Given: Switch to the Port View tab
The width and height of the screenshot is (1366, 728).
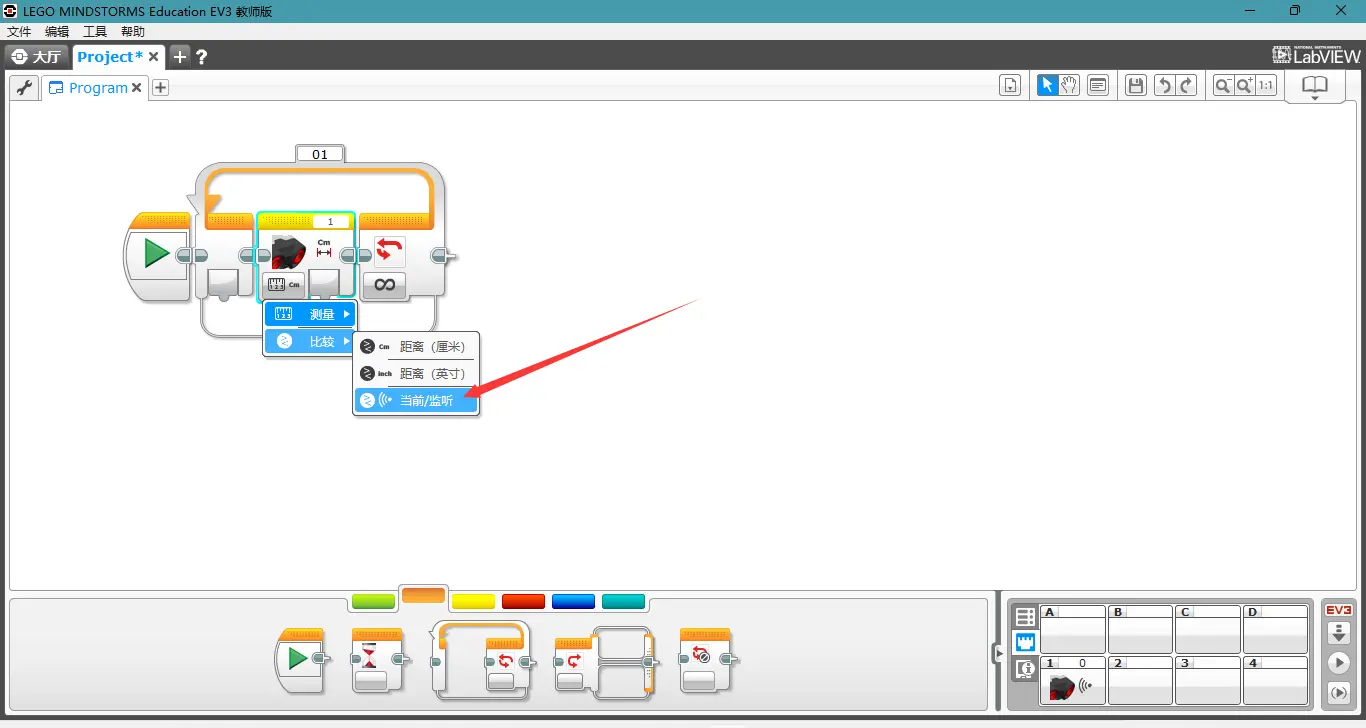Looking at the screenshot, I should point(1025,642).
